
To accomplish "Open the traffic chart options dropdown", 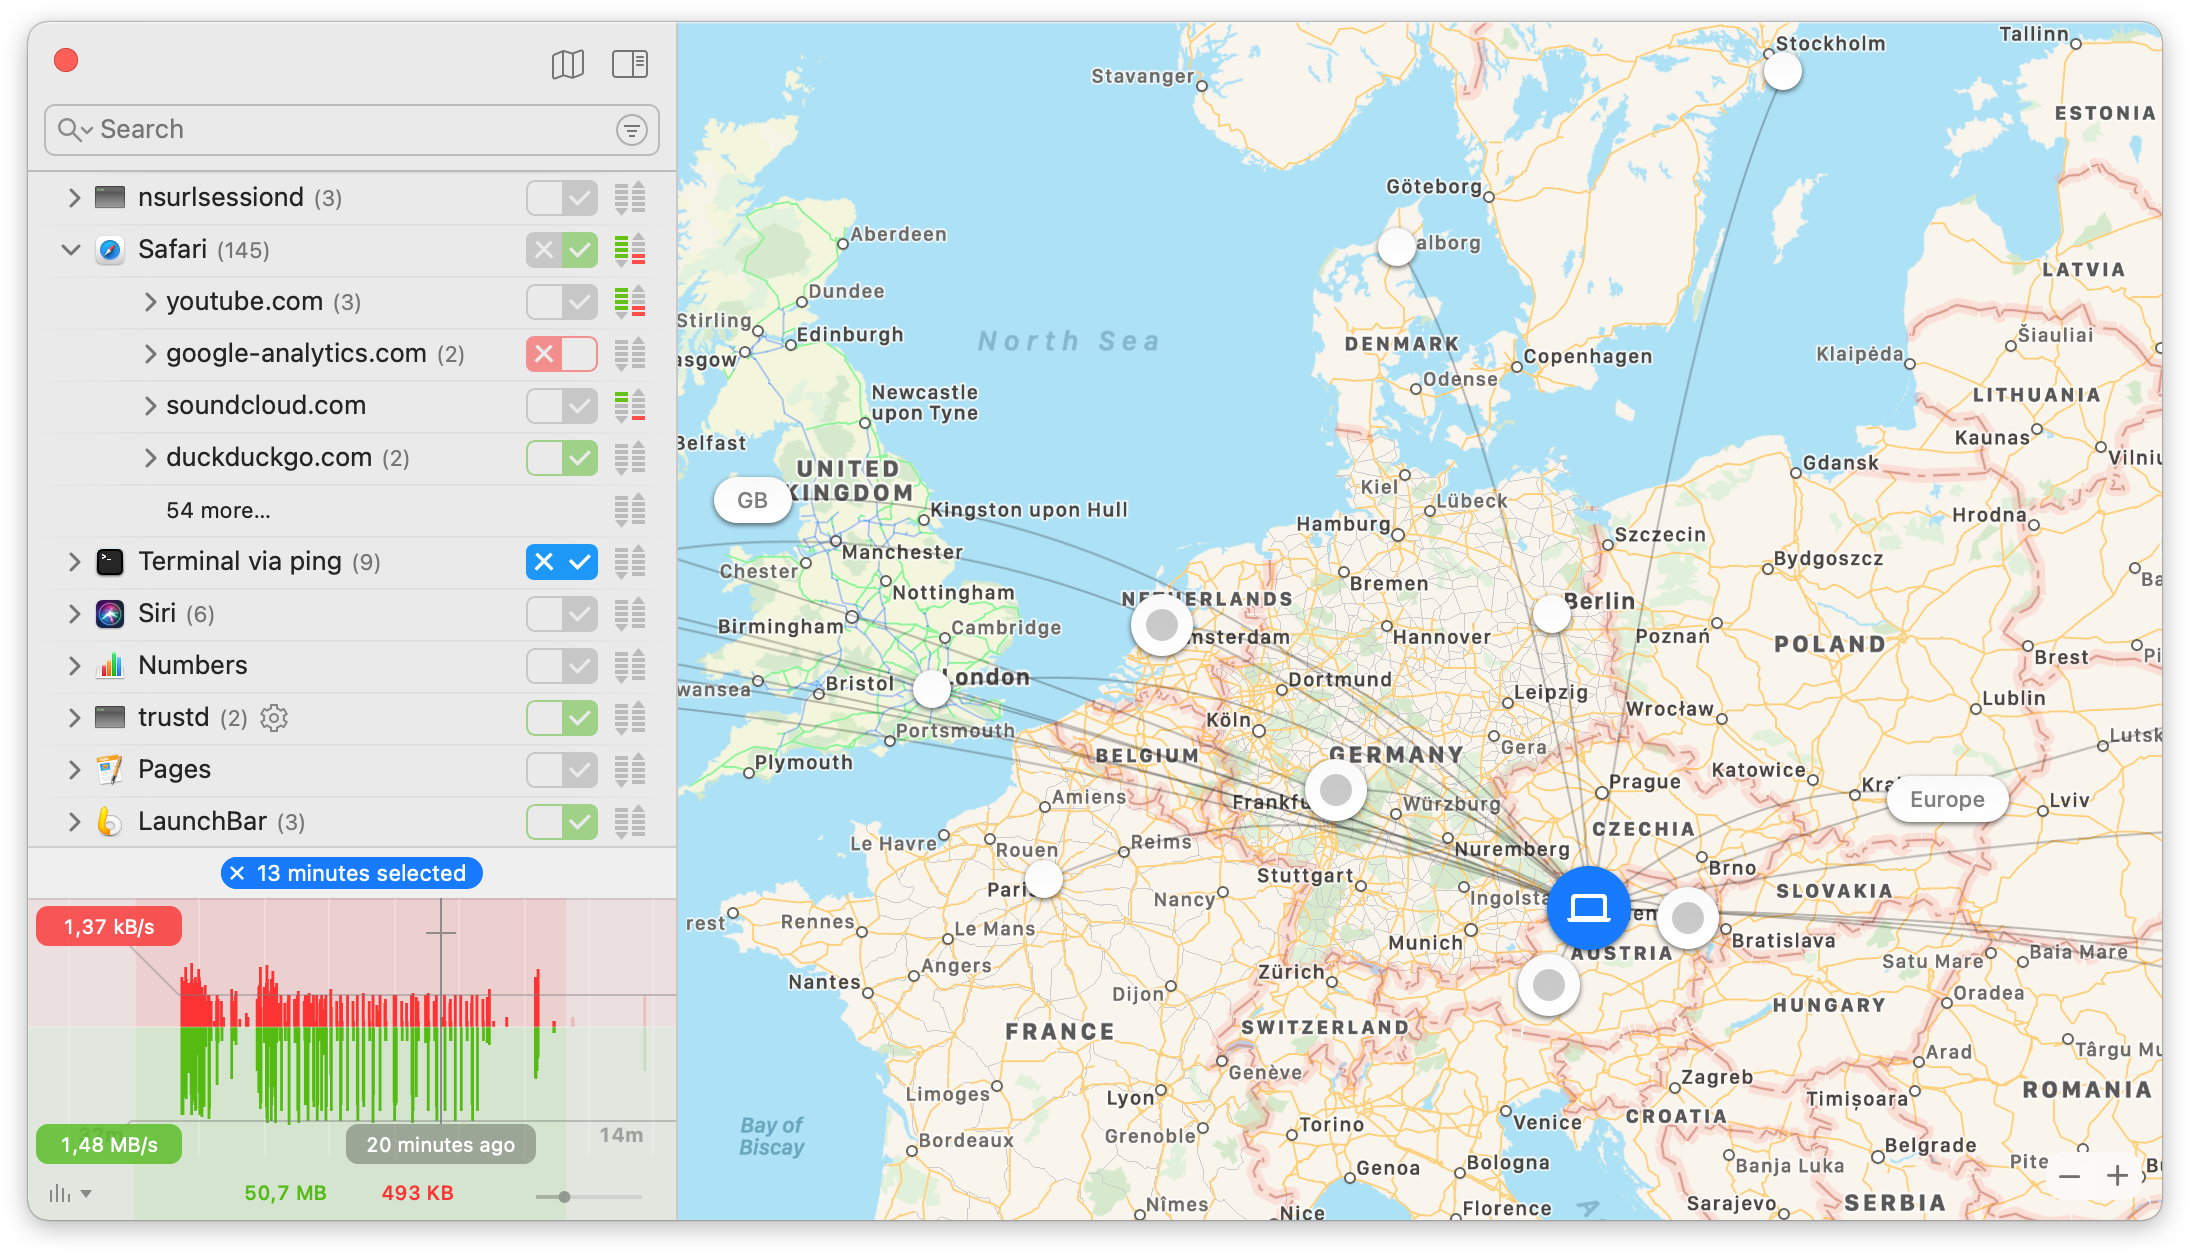I will [70, 1193].
